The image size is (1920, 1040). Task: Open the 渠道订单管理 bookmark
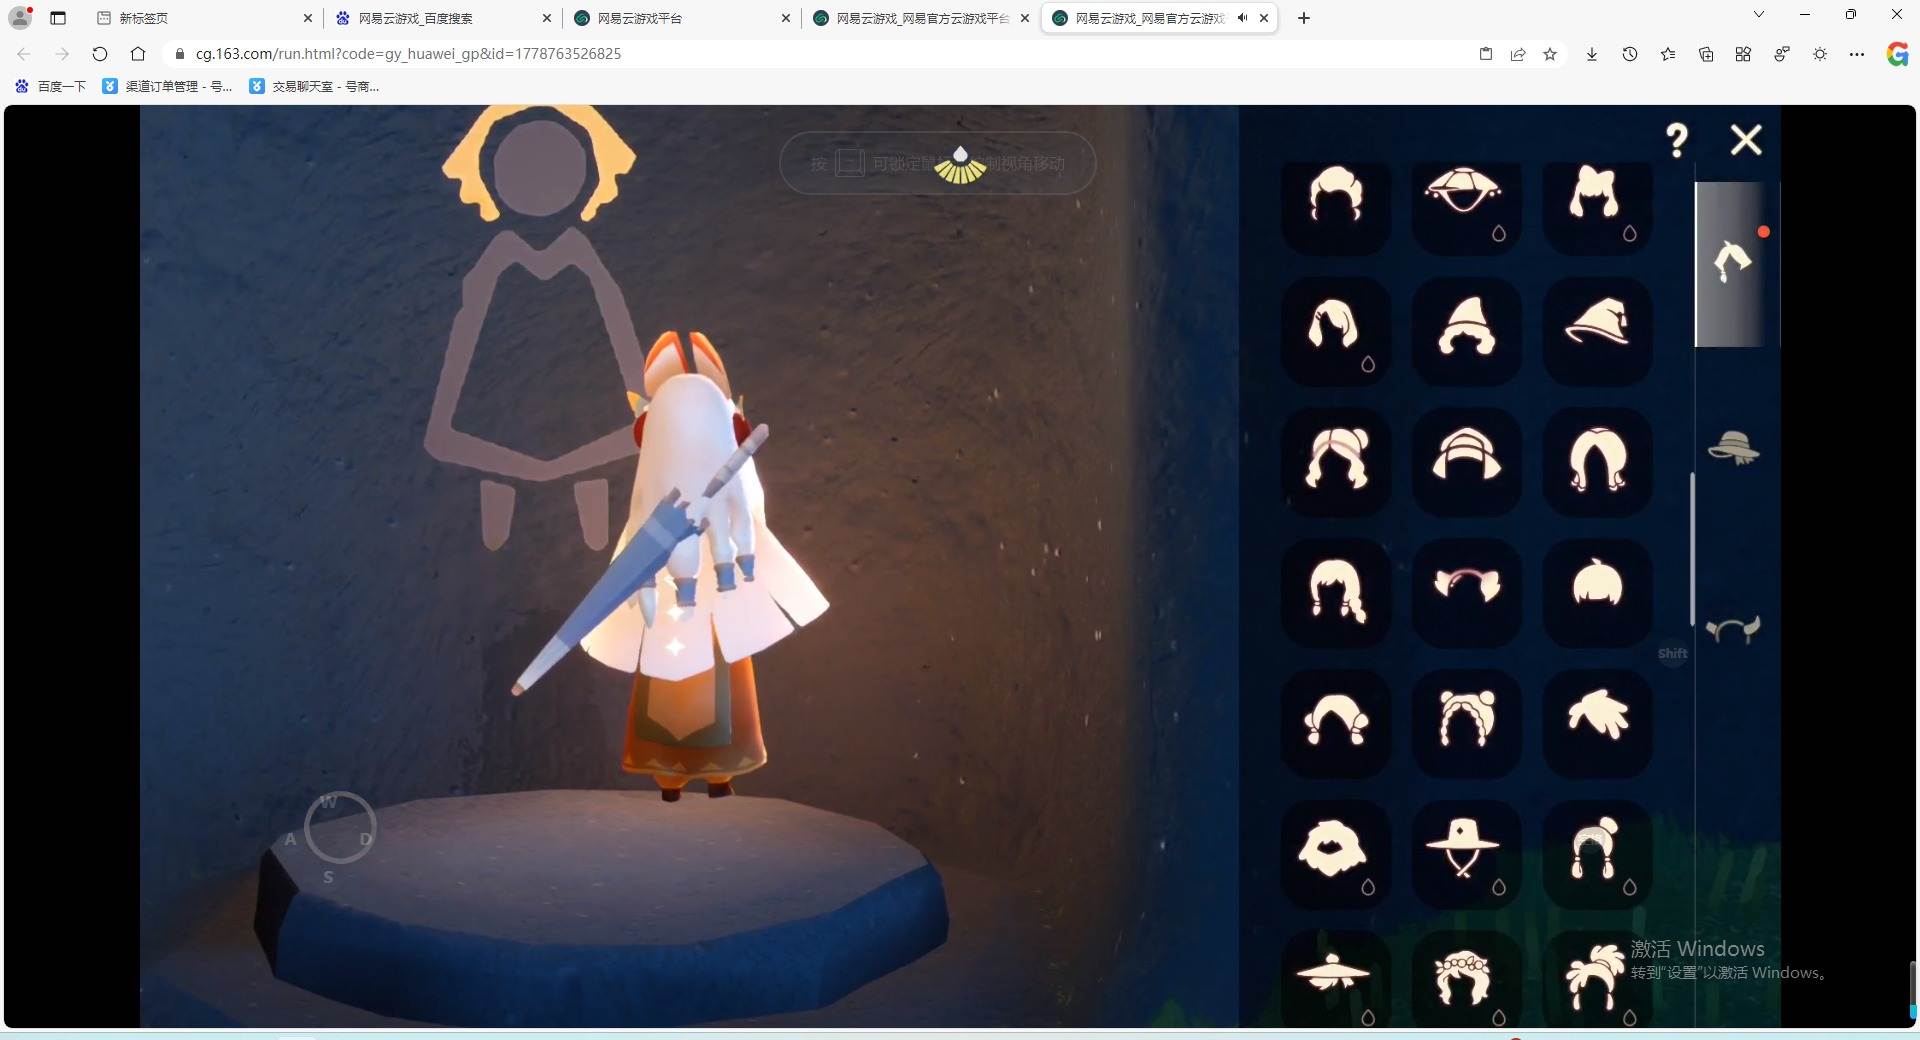click(167, 87)
